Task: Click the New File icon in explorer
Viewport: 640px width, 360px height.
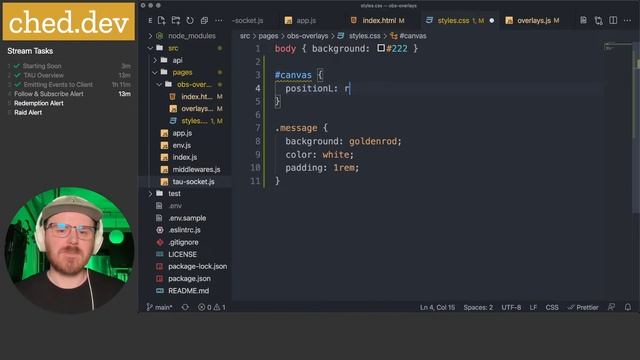Action: (x=162, y=20)
